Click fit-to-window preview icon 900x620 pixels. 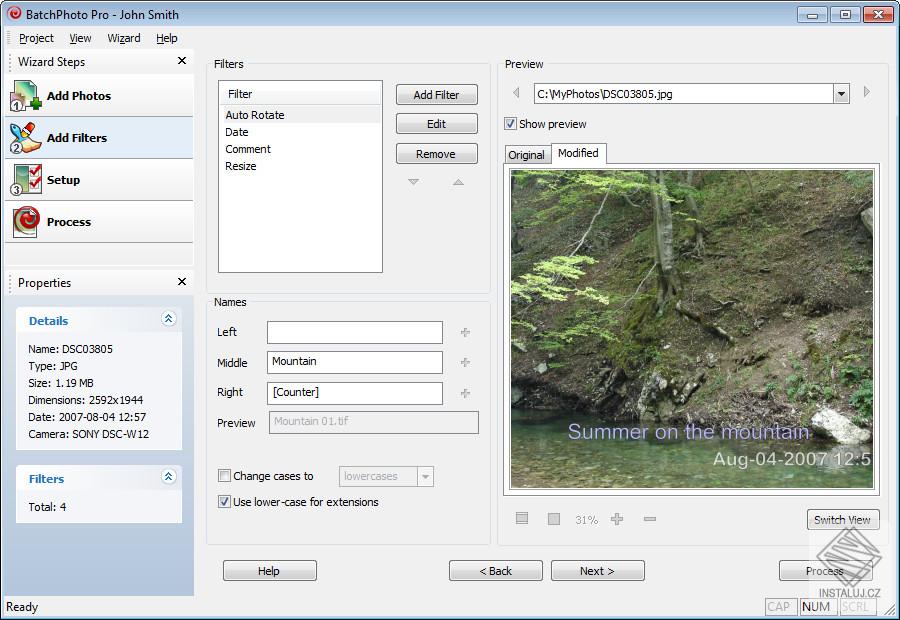point(522,518)
